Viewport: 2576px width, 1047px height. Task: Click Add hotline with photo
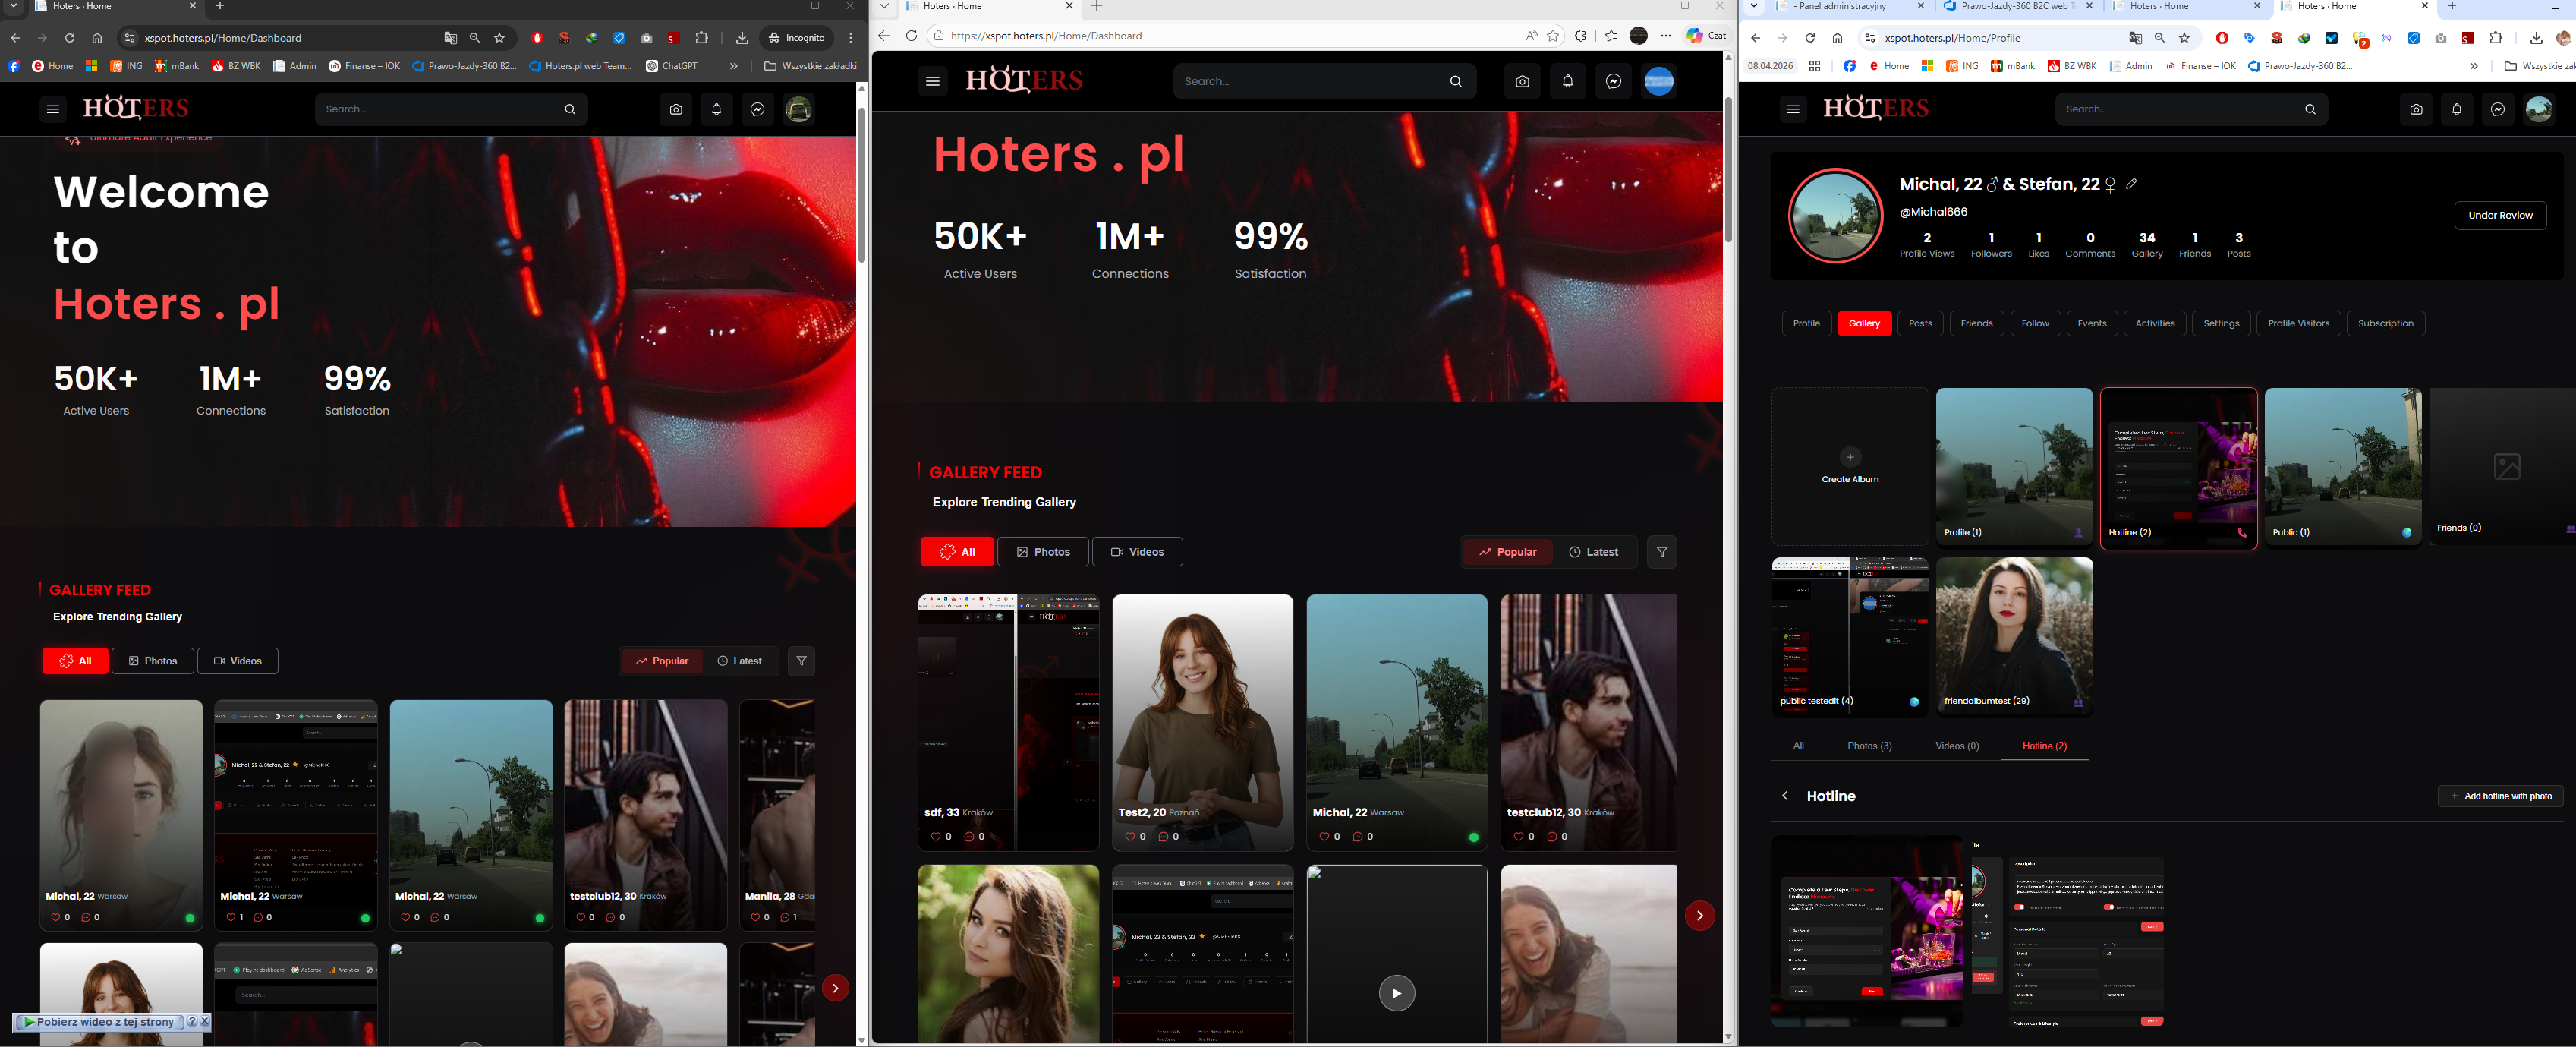coord(2500,796)
